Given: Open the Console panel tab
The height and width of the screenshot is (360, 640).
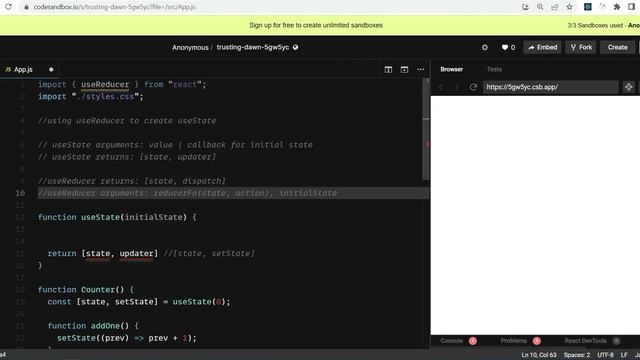Looking at the screenshot, I should click(451, 341).
